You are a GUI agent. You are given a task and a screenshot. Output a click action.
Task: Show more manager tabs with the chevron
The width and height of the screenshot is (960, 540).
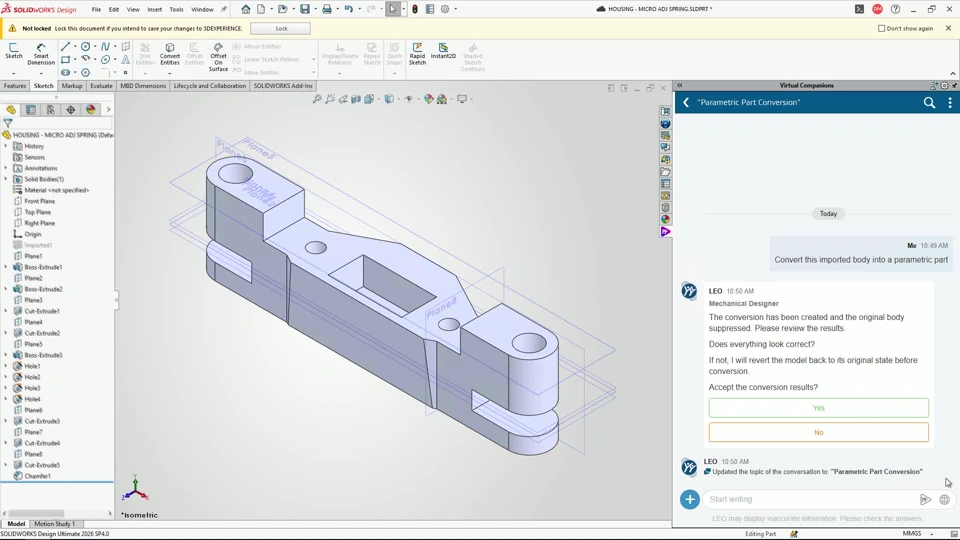click(x=108, y=110)
